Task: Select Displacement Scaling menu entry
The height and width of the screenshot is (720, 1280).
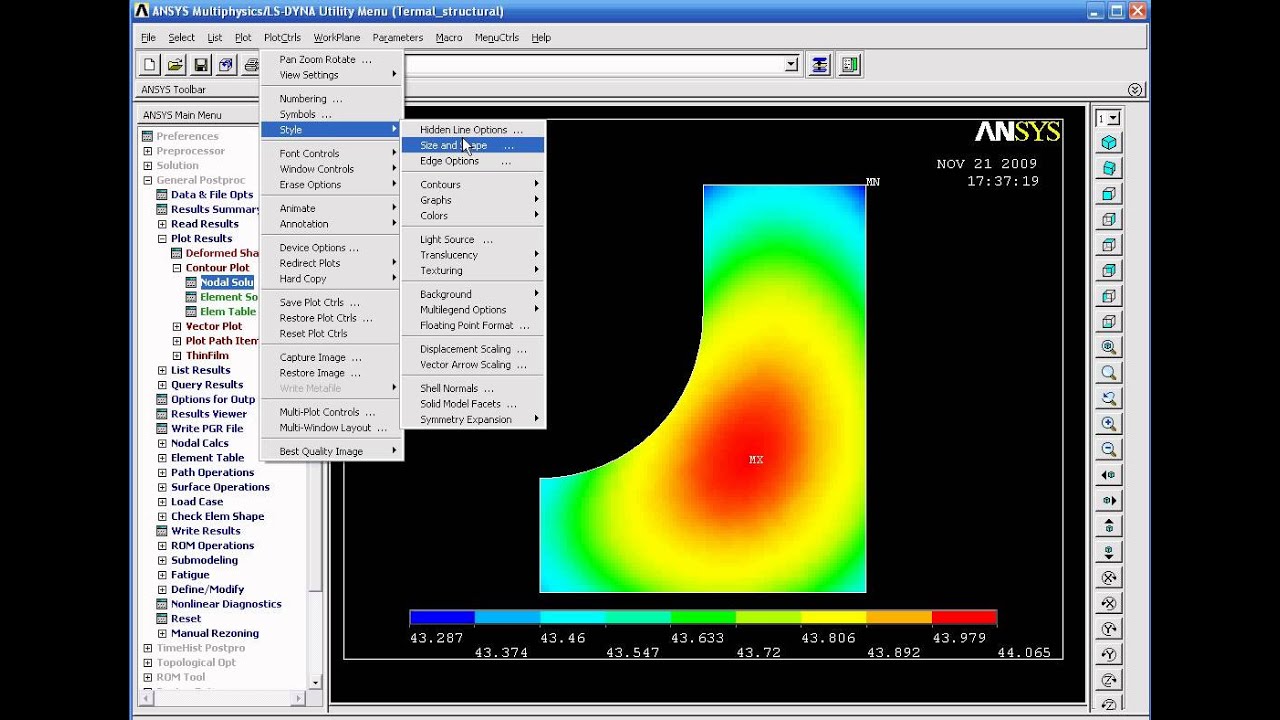Action: pyautogui.click(x=473, y=349)
